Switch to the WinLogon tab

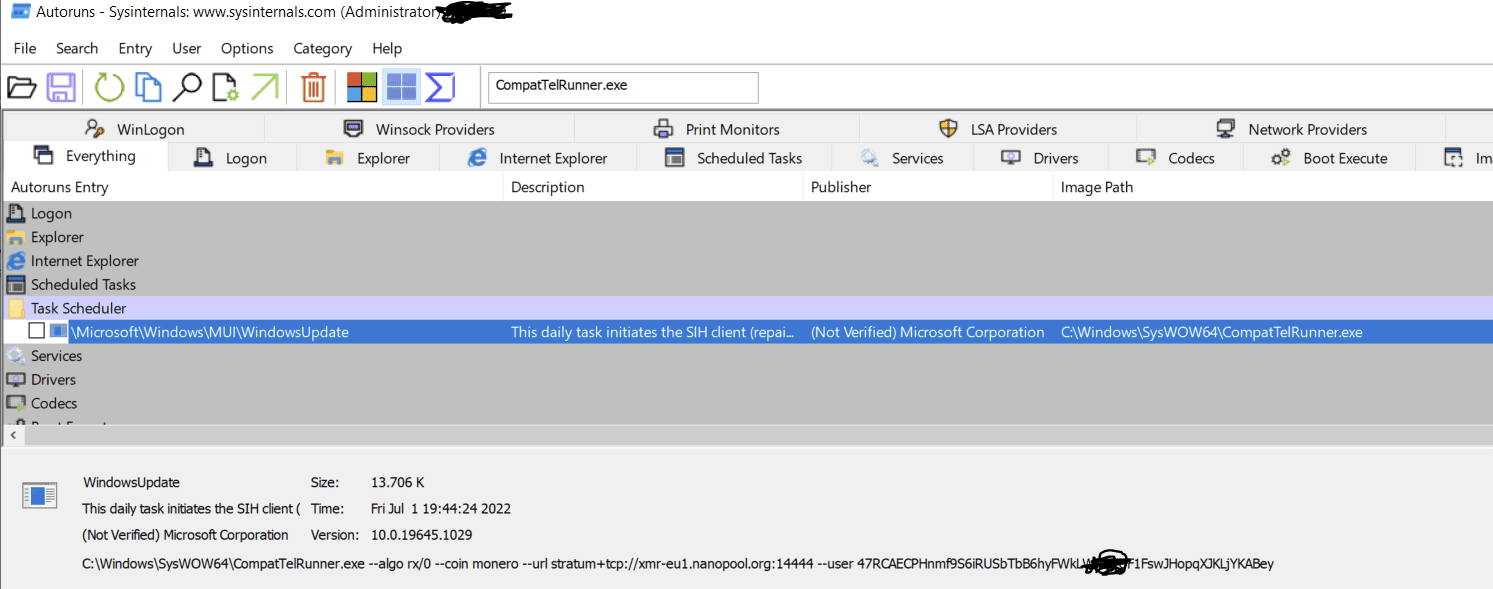(x=134, y=129)
